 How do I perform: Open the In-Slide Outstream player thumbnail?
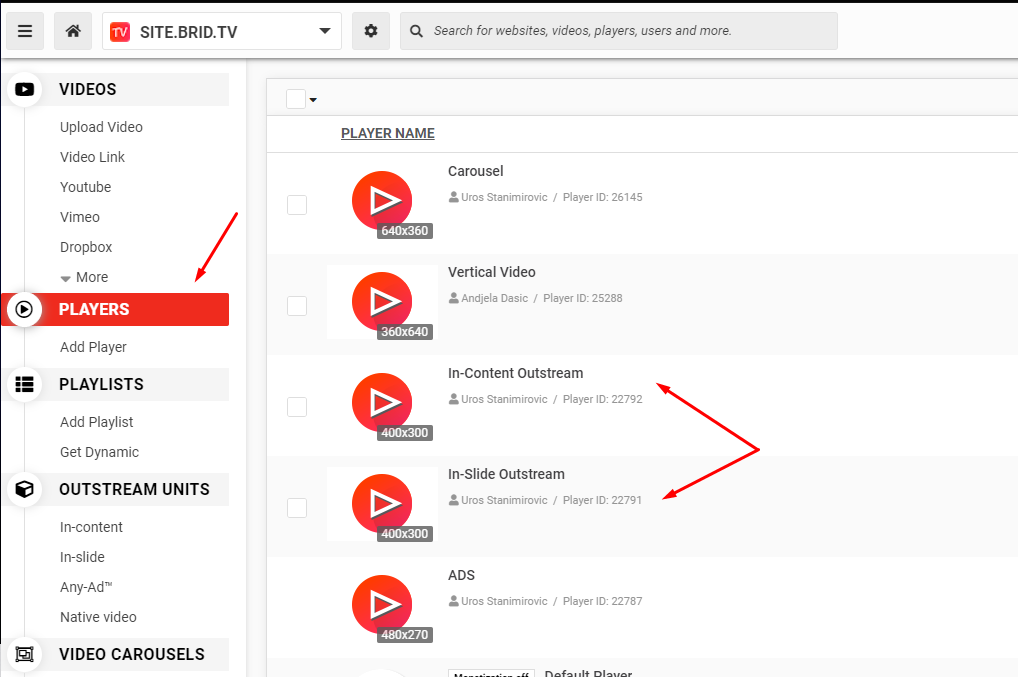tap(383, 505)
